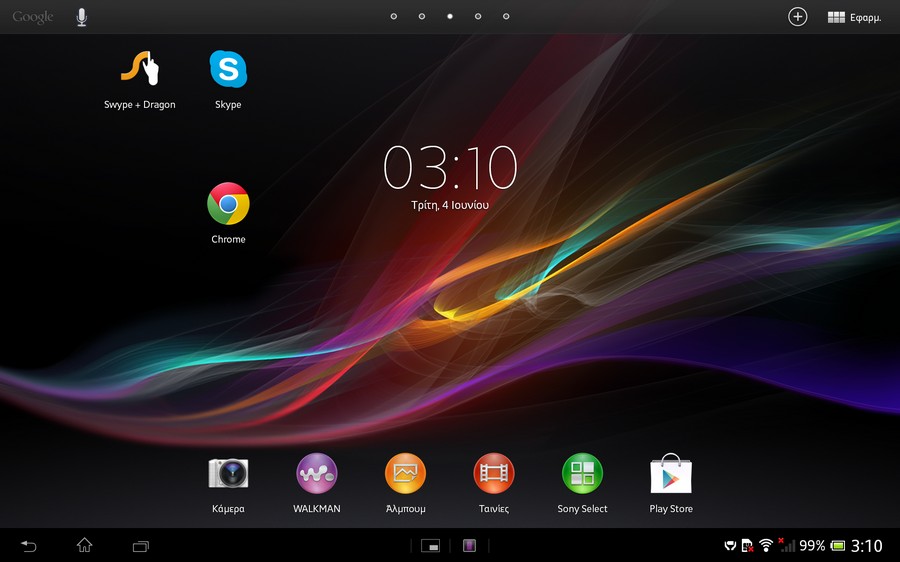Tap the Τρίτη, 4 Ιουνίου date text

point(450,205)
